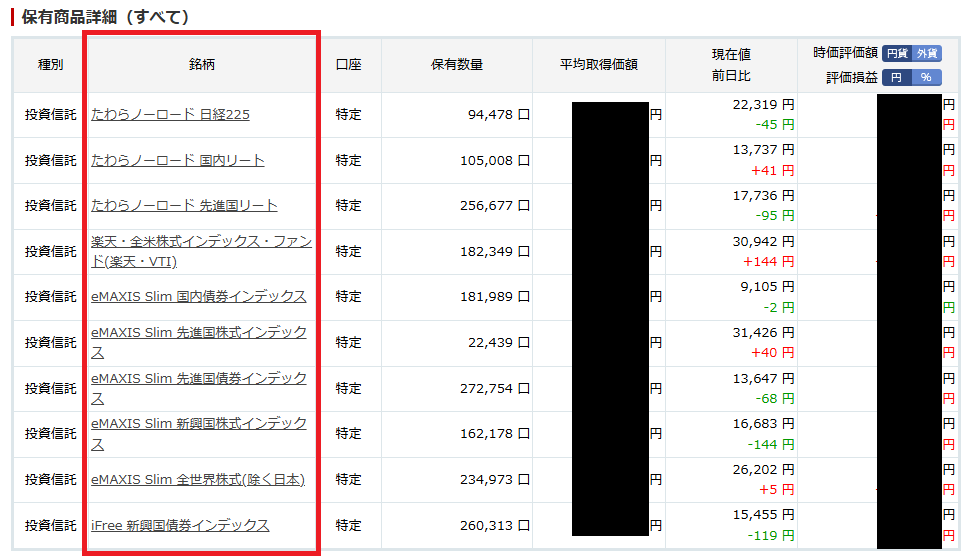
Task: Click the +144 円 daily change
Action: [769, 261]
